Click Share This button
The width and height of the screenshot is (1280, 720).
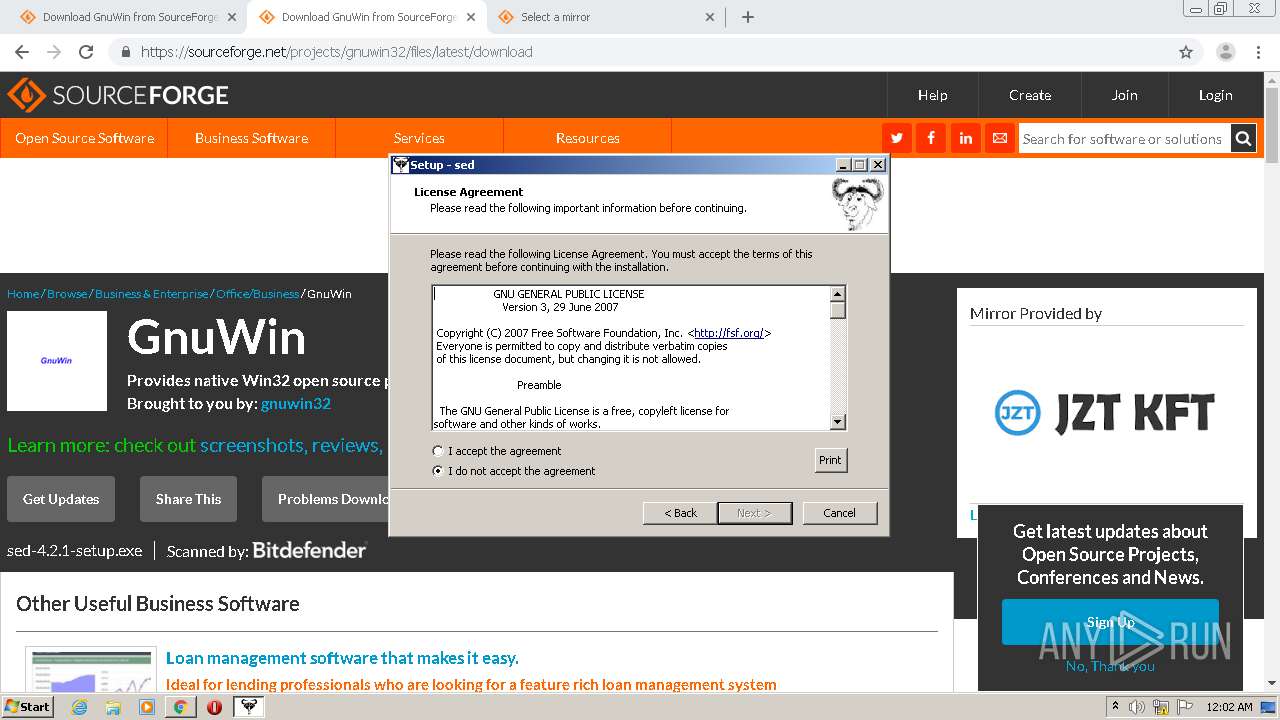(x=188, y=499)
